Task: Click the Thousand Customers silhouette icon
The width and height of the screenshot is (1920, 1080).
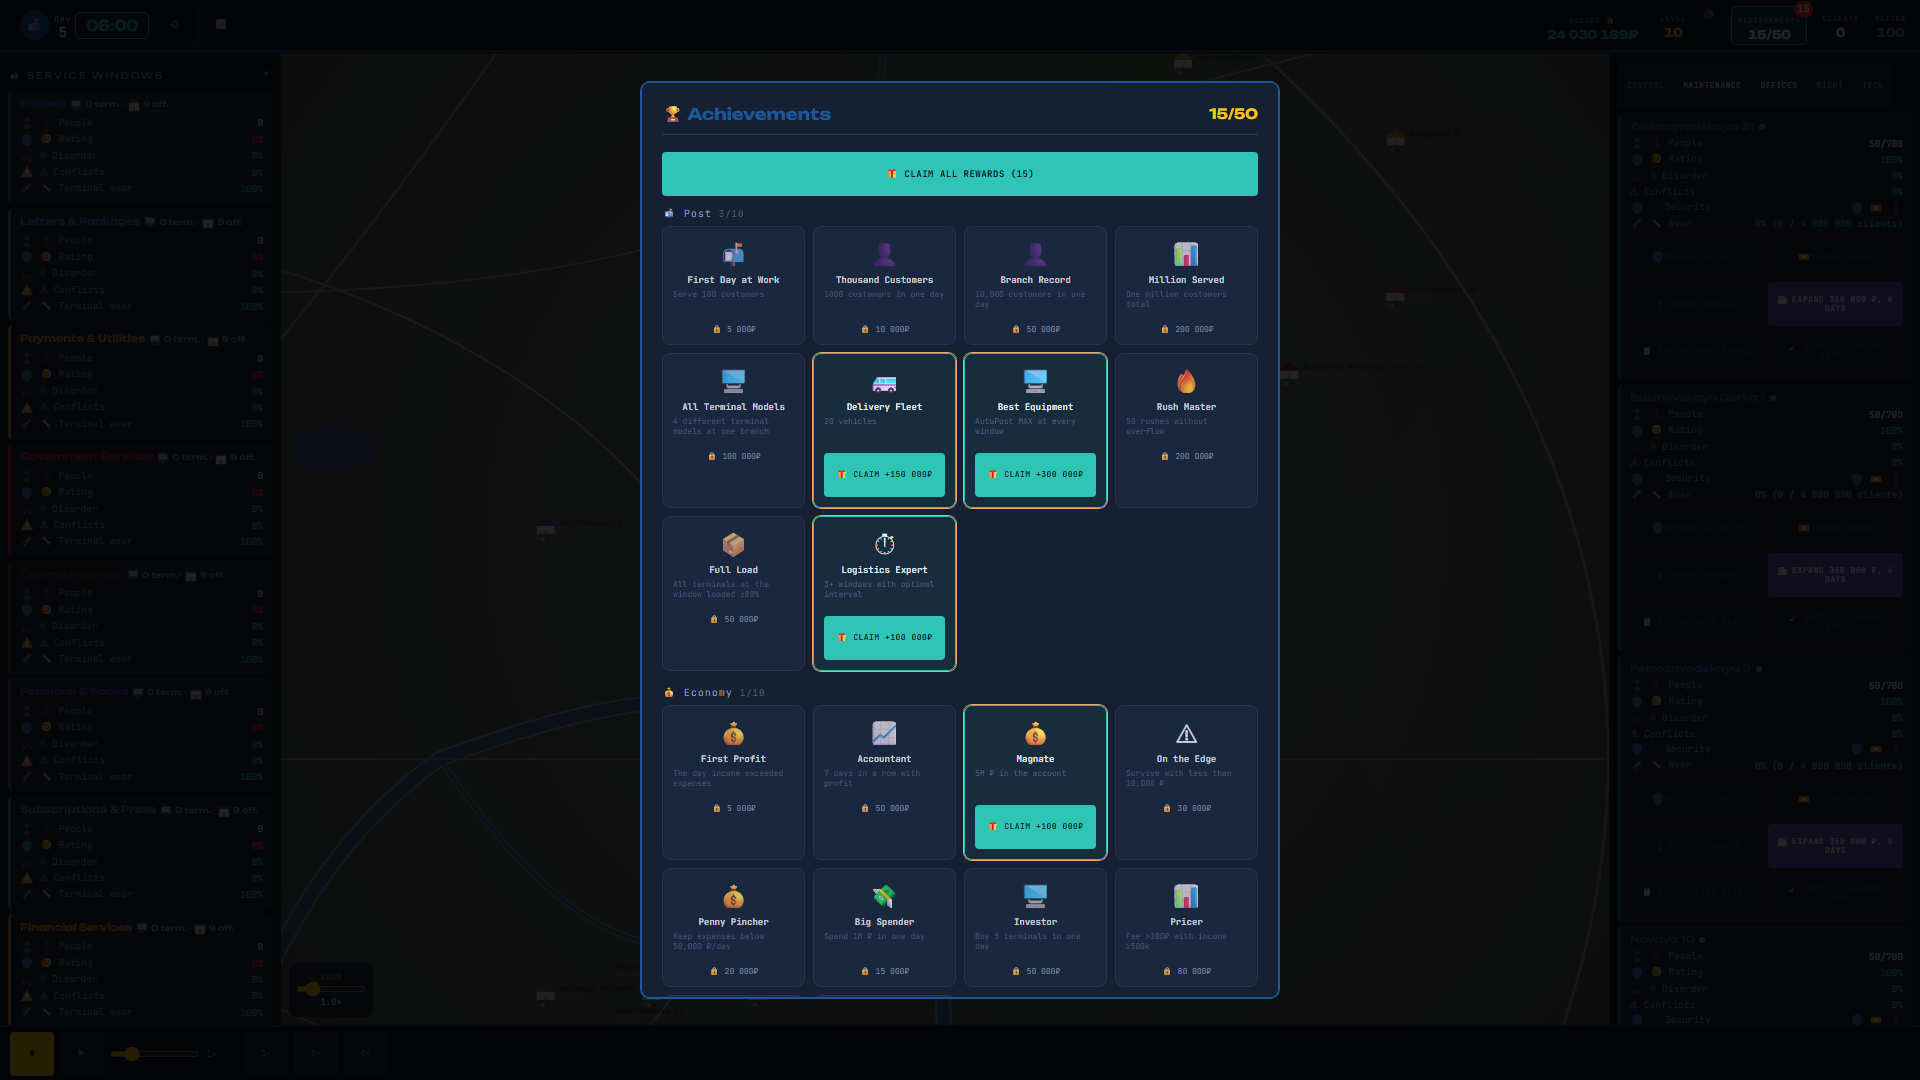Action: (x=884, y=253)
